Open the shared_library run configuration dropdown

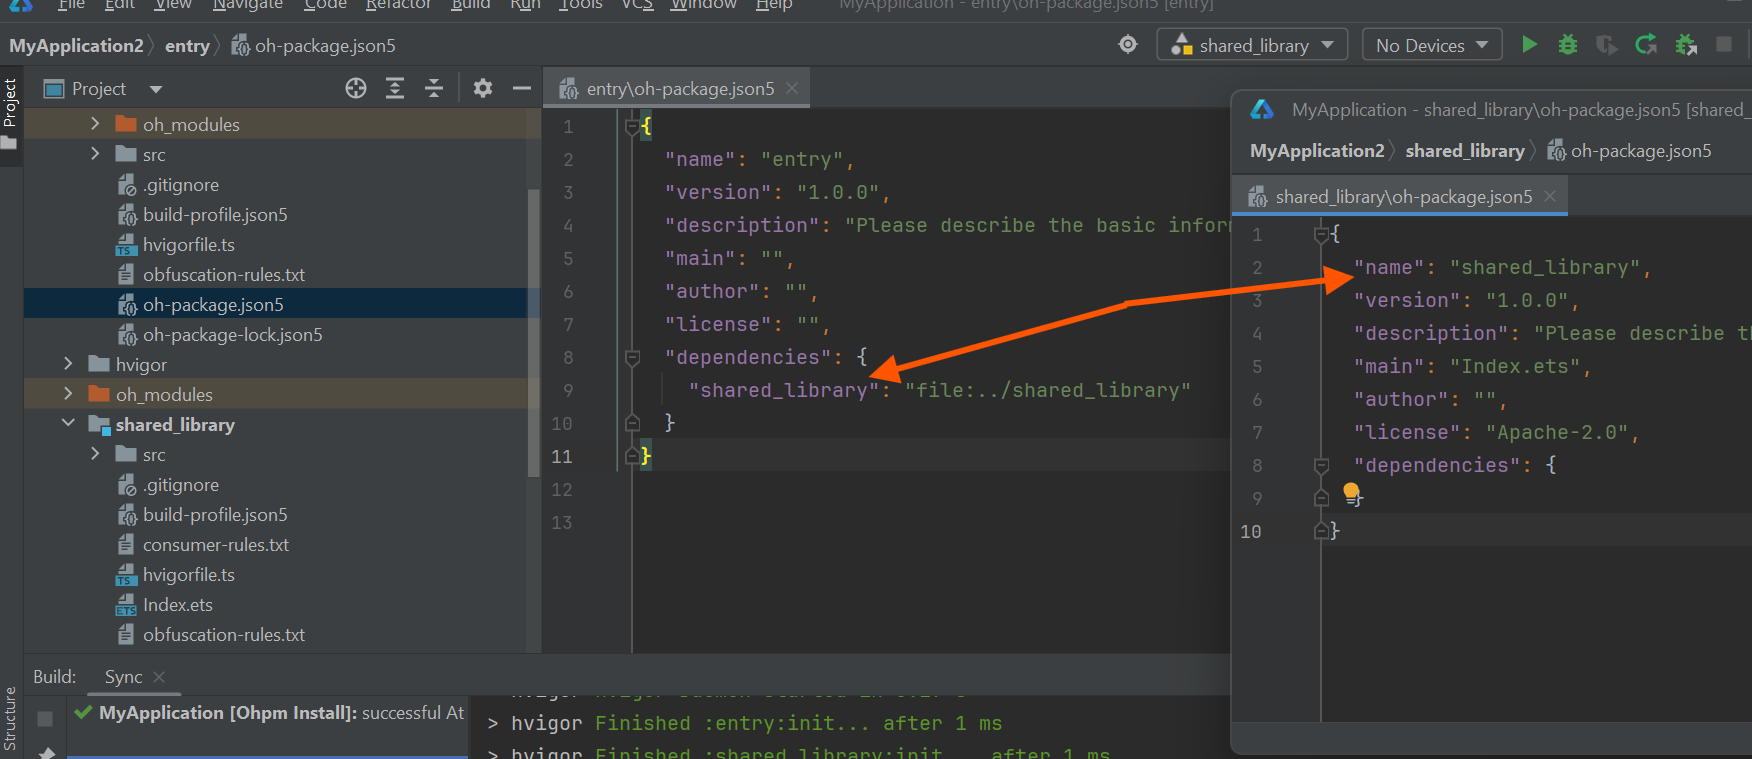pyautogui.click(x=1253, y=45)
